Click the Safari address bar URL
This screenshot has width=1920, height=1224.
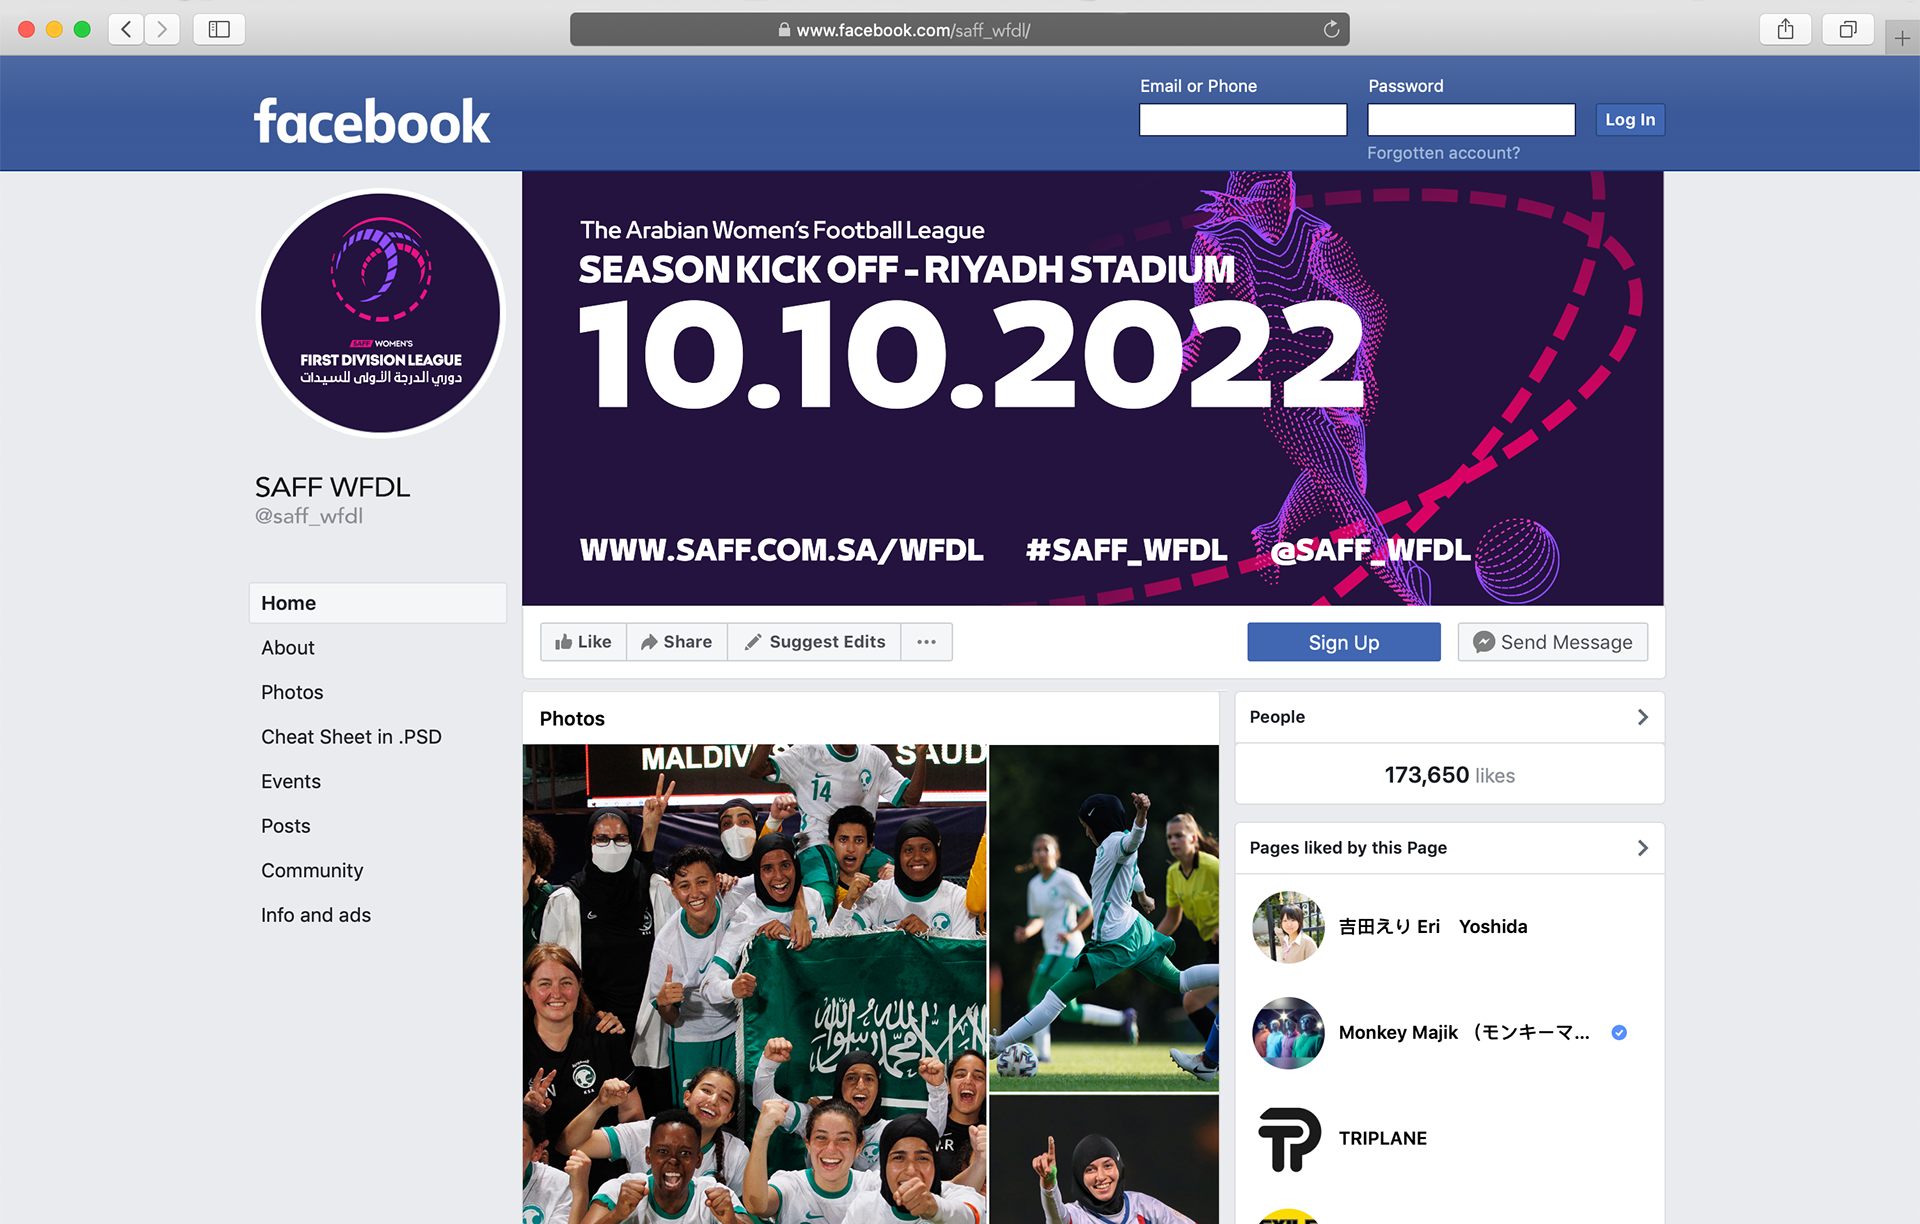913,30
